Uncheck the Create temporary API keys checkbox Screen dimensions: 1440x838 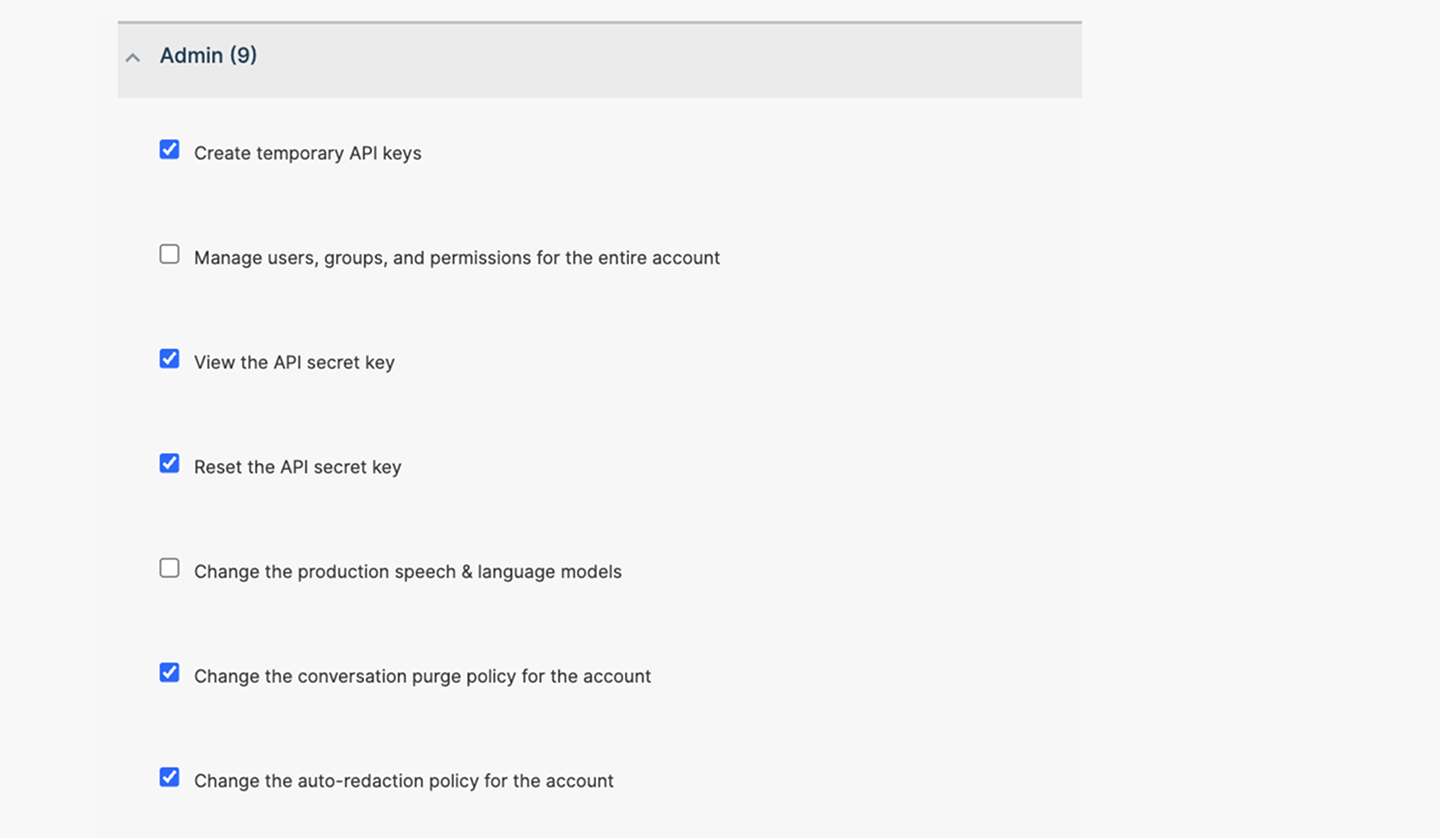170,150
